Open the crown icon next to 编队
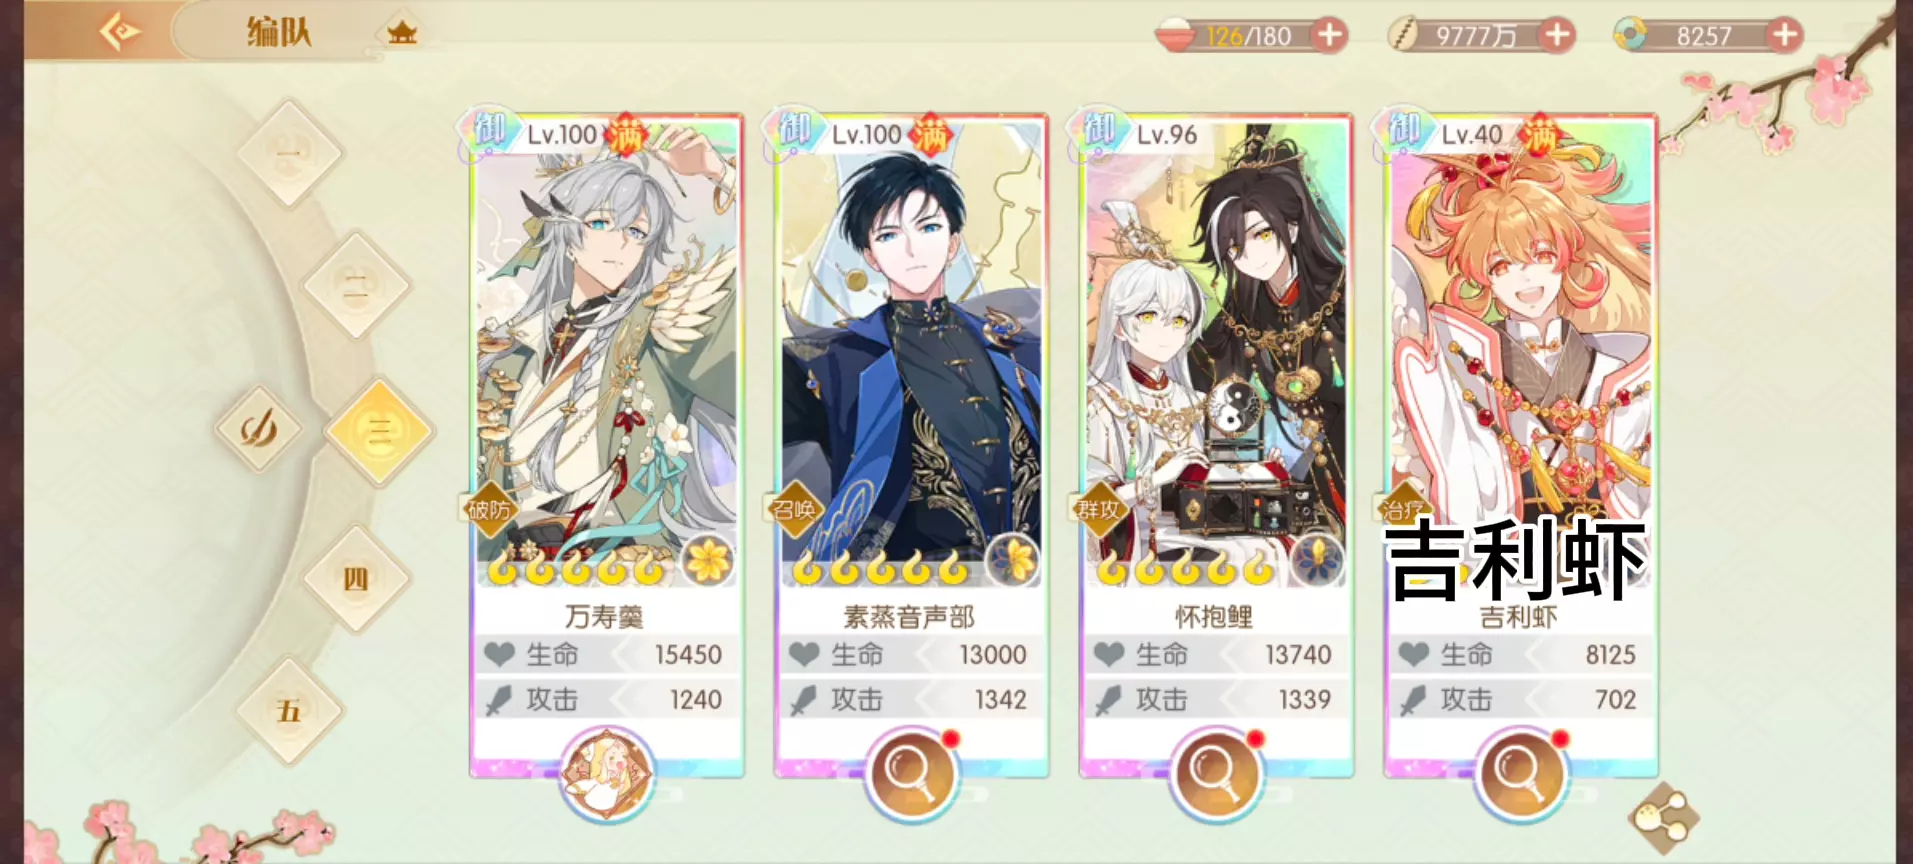 [402, 34]
